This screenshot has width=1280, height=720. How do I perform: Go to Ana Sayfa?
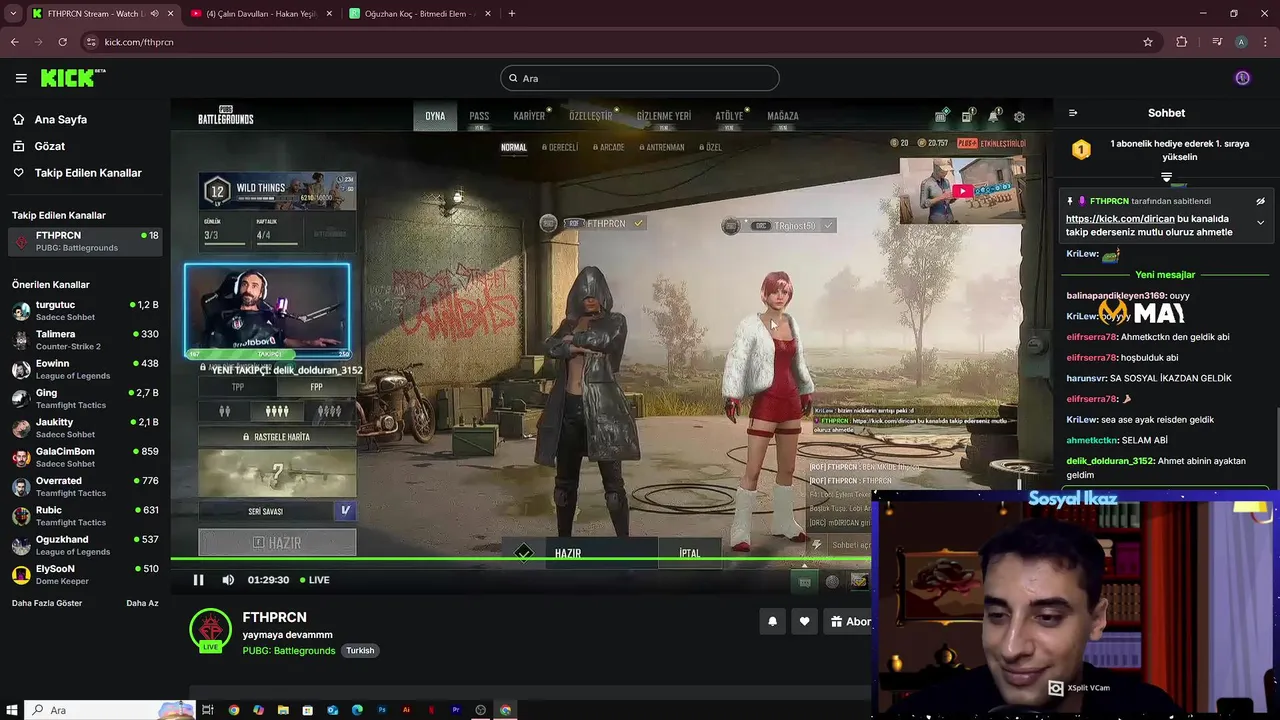coord(61,119)
